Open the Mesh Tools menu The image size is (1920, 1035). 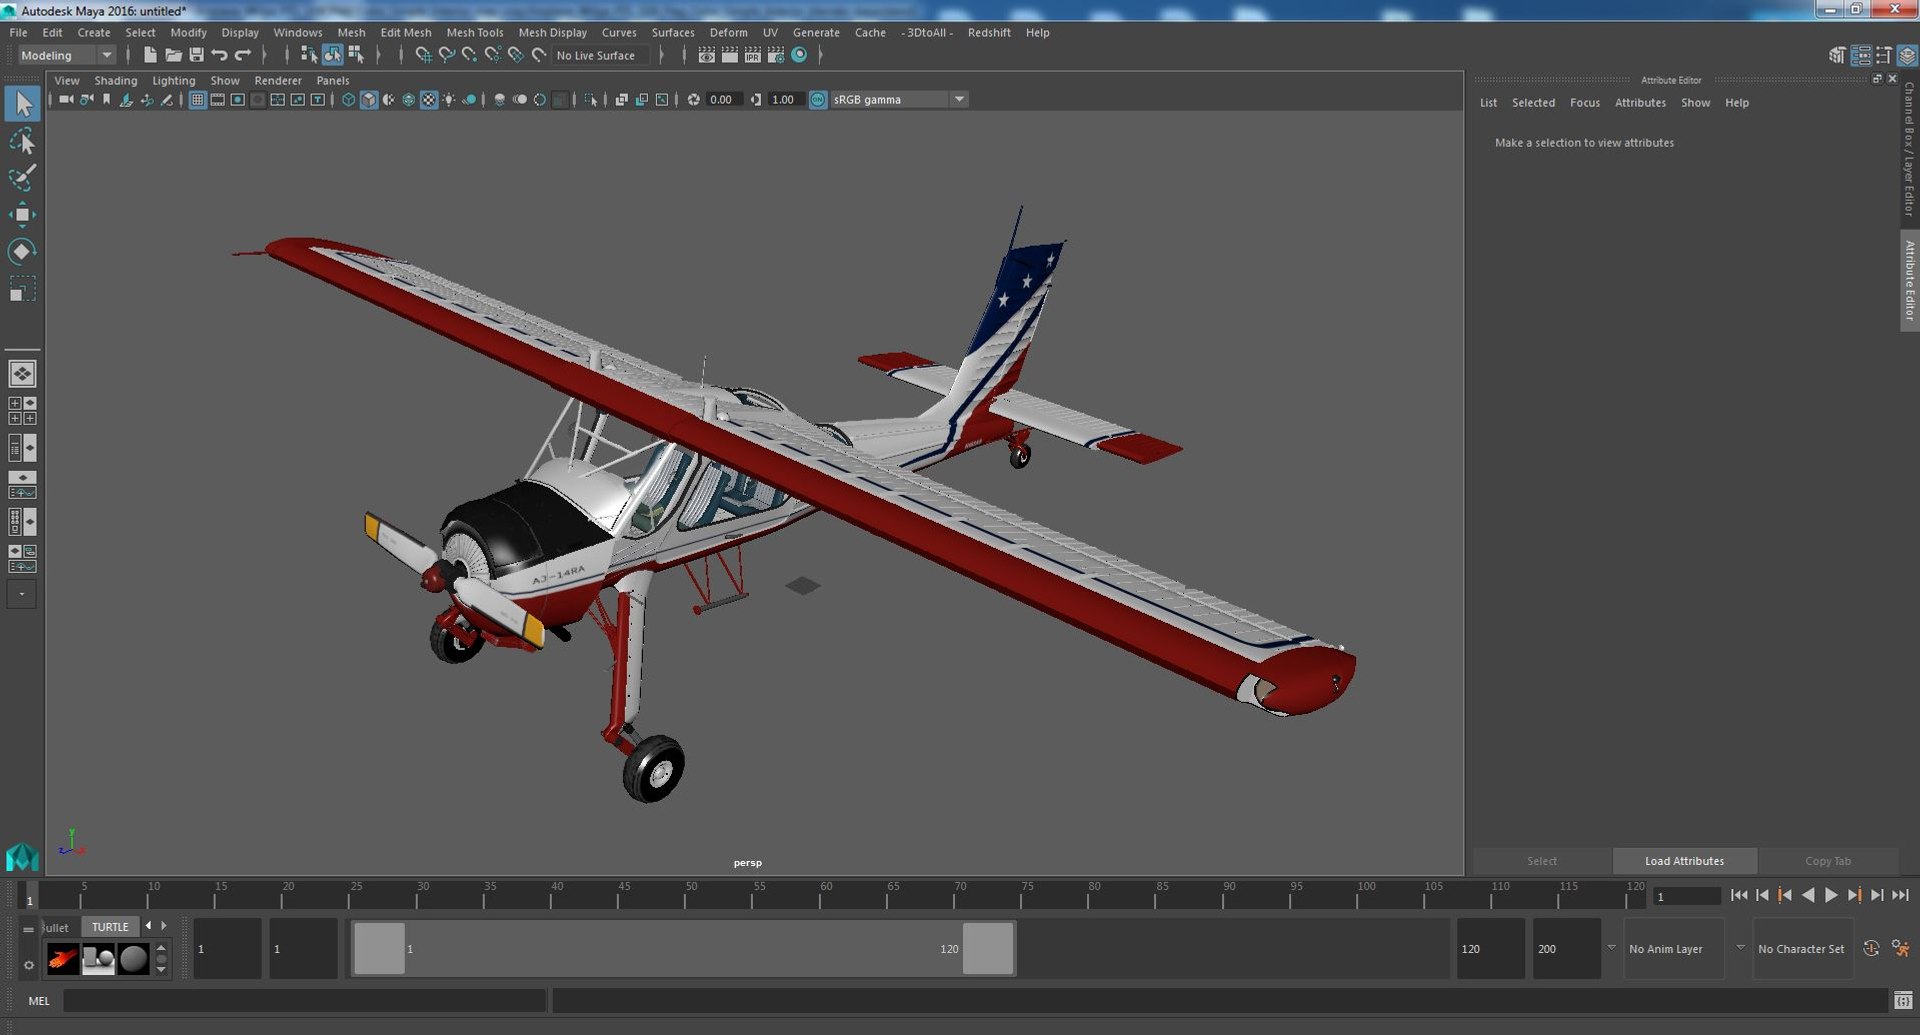point(475,32)
